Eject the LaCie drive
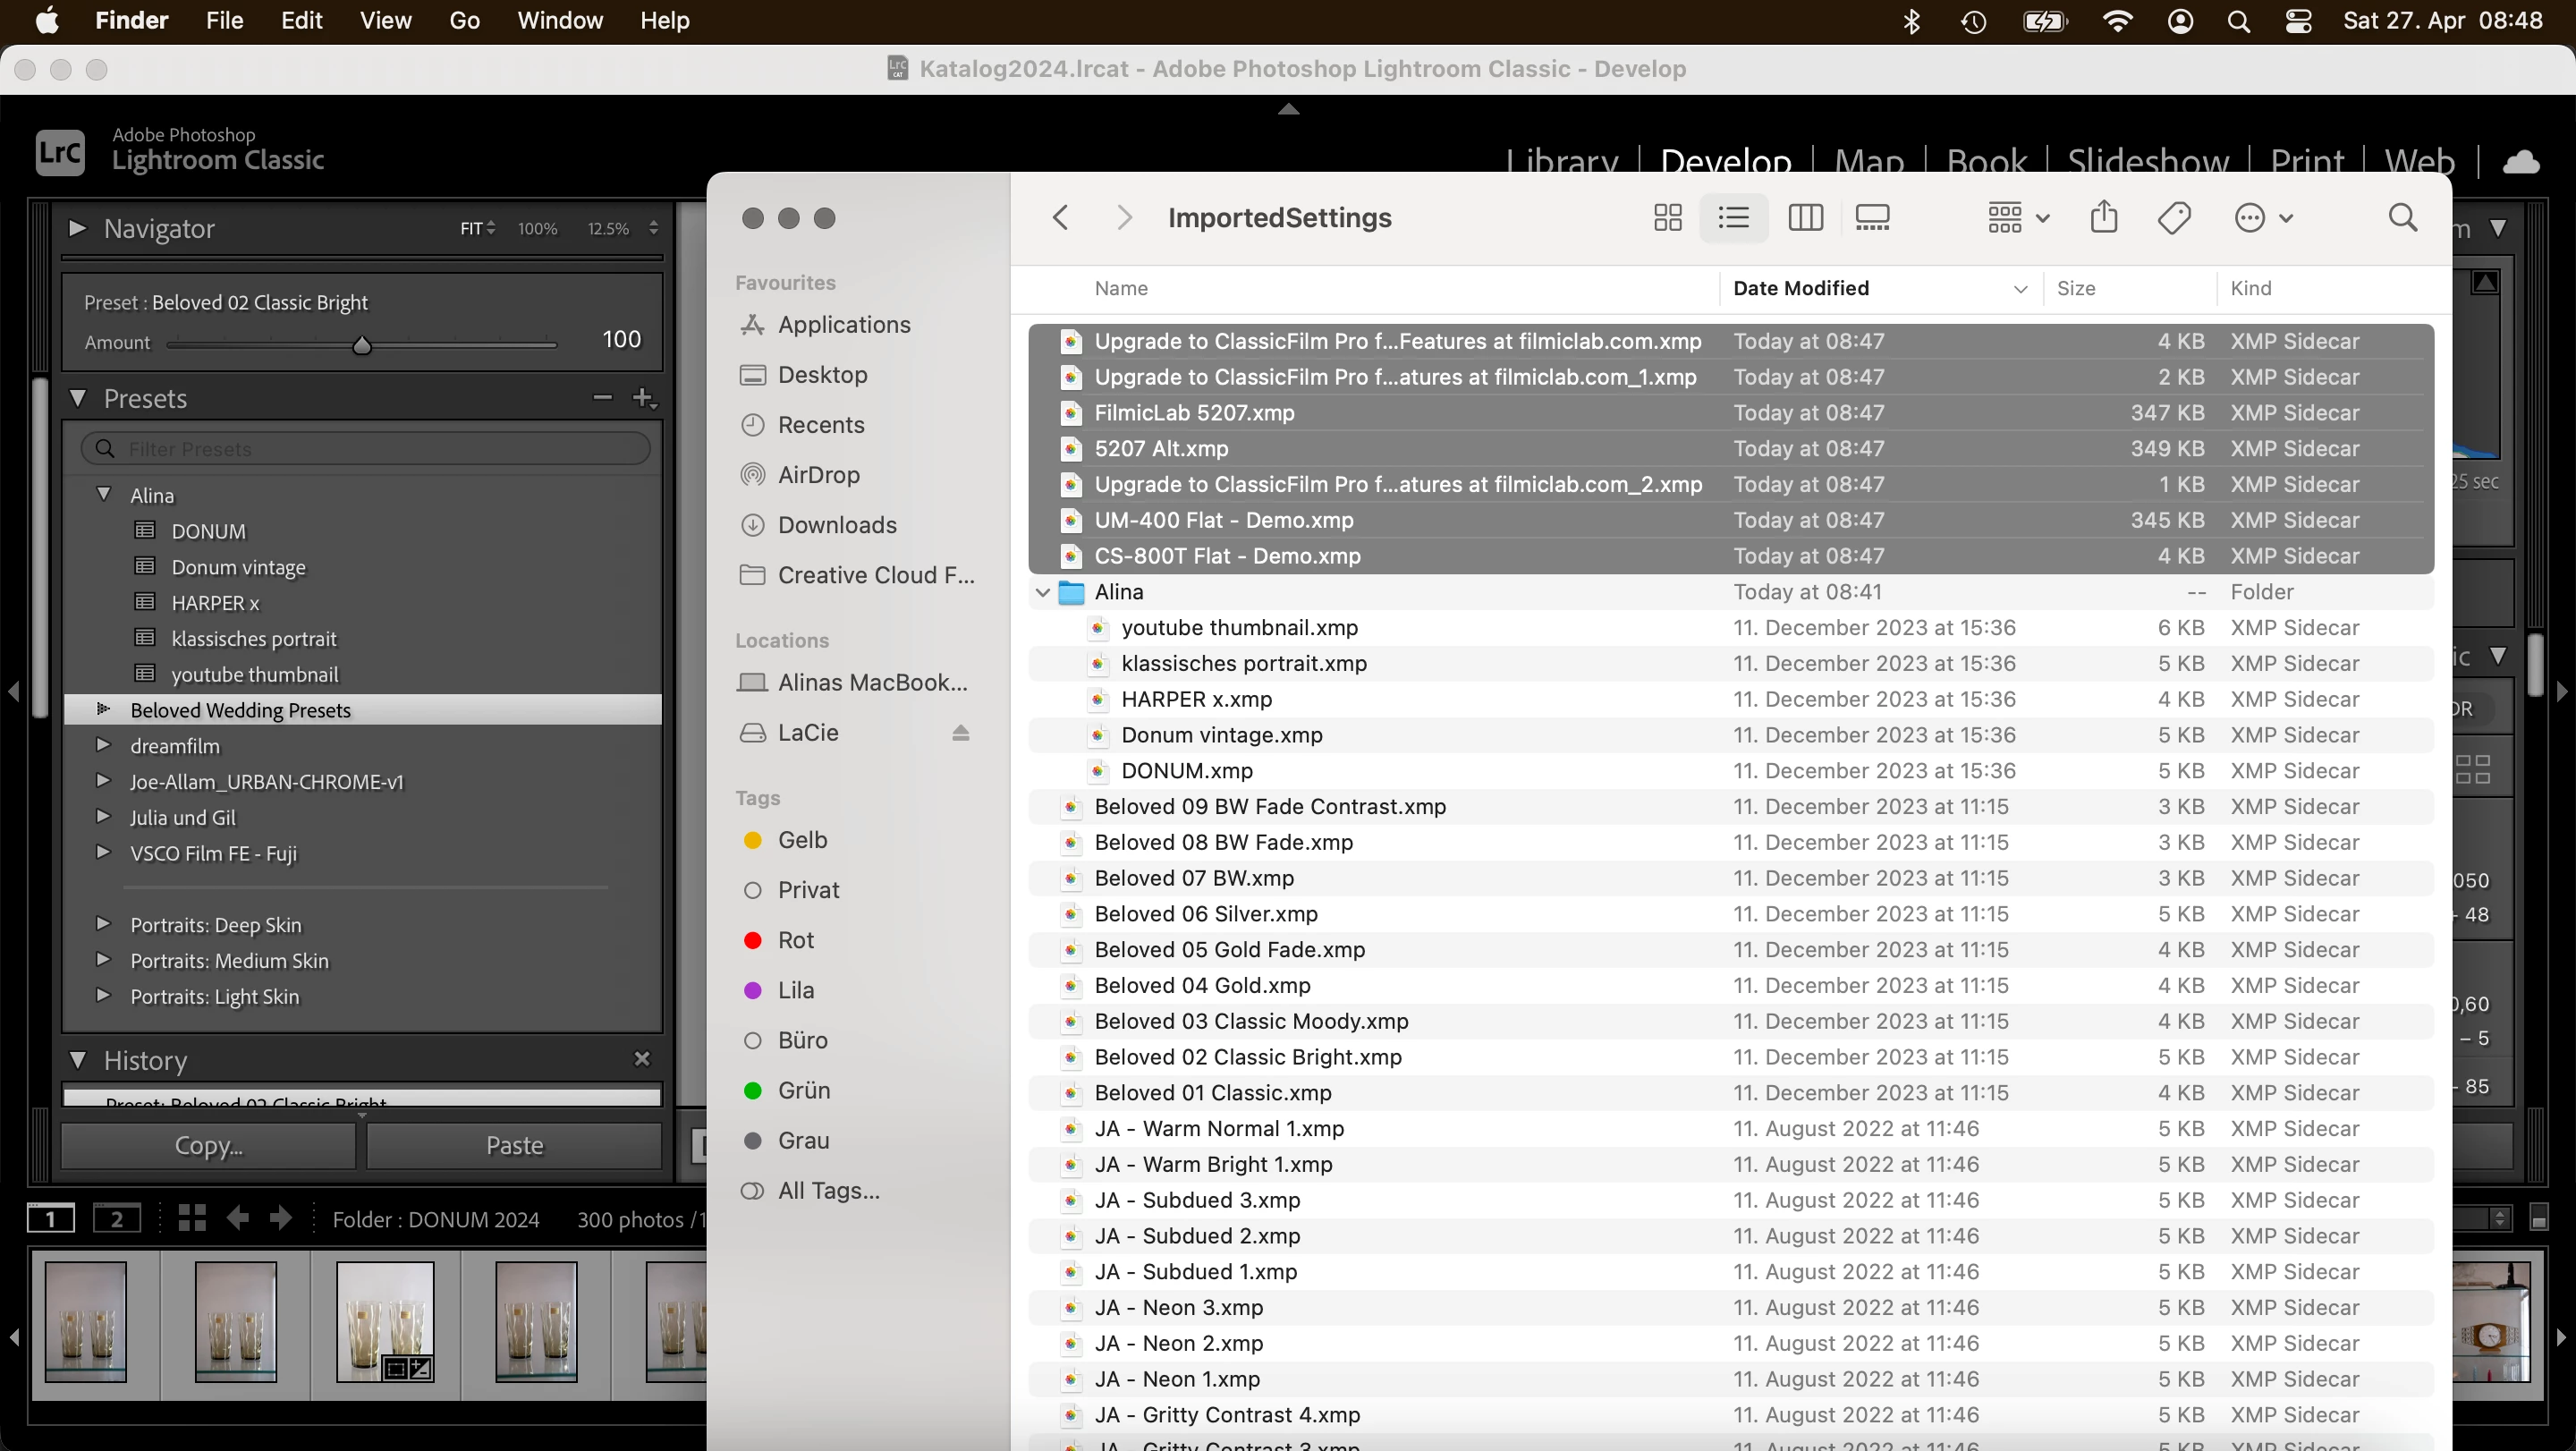This screenshot has height=1451, width=2576. tap(960, 733)
